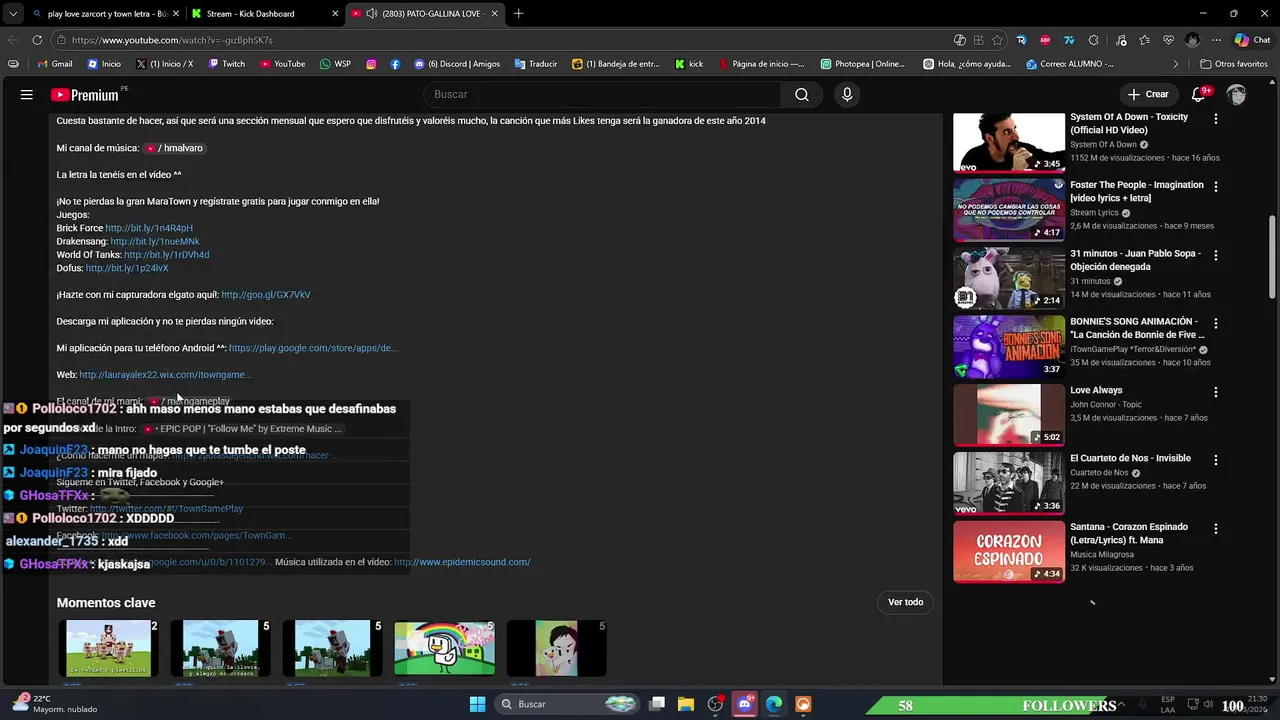Image resolution: width=1280 pixels, height=720 pixels.
Task: Open World Of Tanks bit.ly link
Action: [167, 255]
